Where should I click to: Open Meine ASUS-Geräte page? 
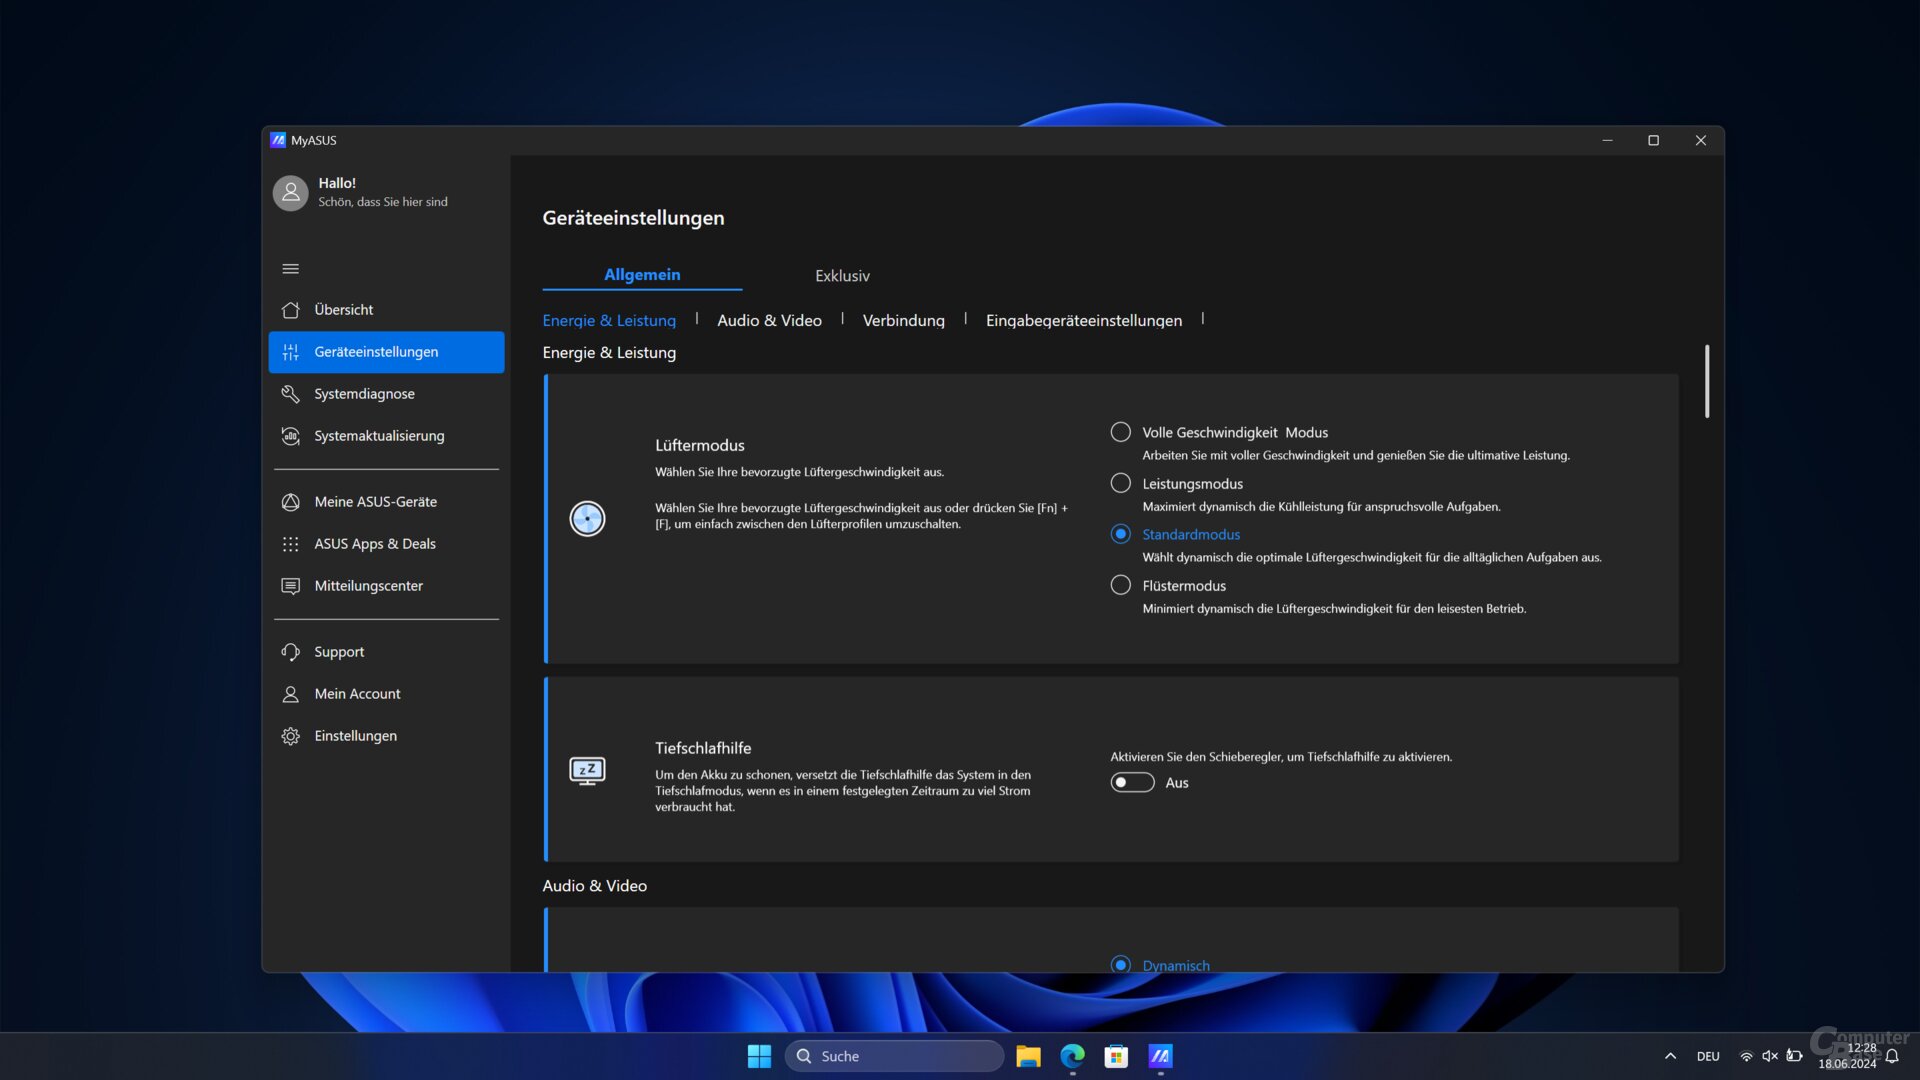point(386,502)
